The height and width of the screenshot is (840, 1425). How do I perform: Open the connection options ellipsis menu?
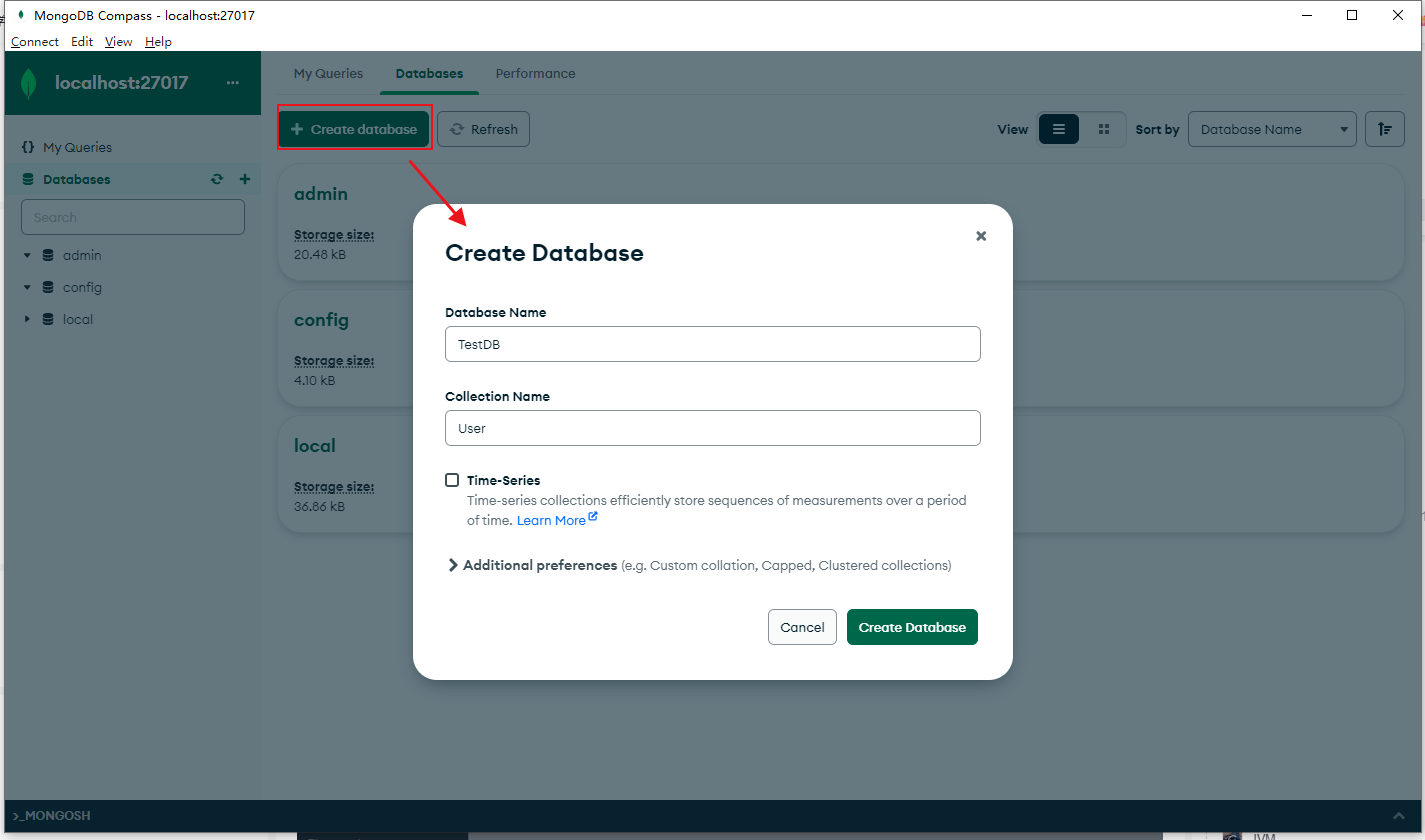coord(233,83)
